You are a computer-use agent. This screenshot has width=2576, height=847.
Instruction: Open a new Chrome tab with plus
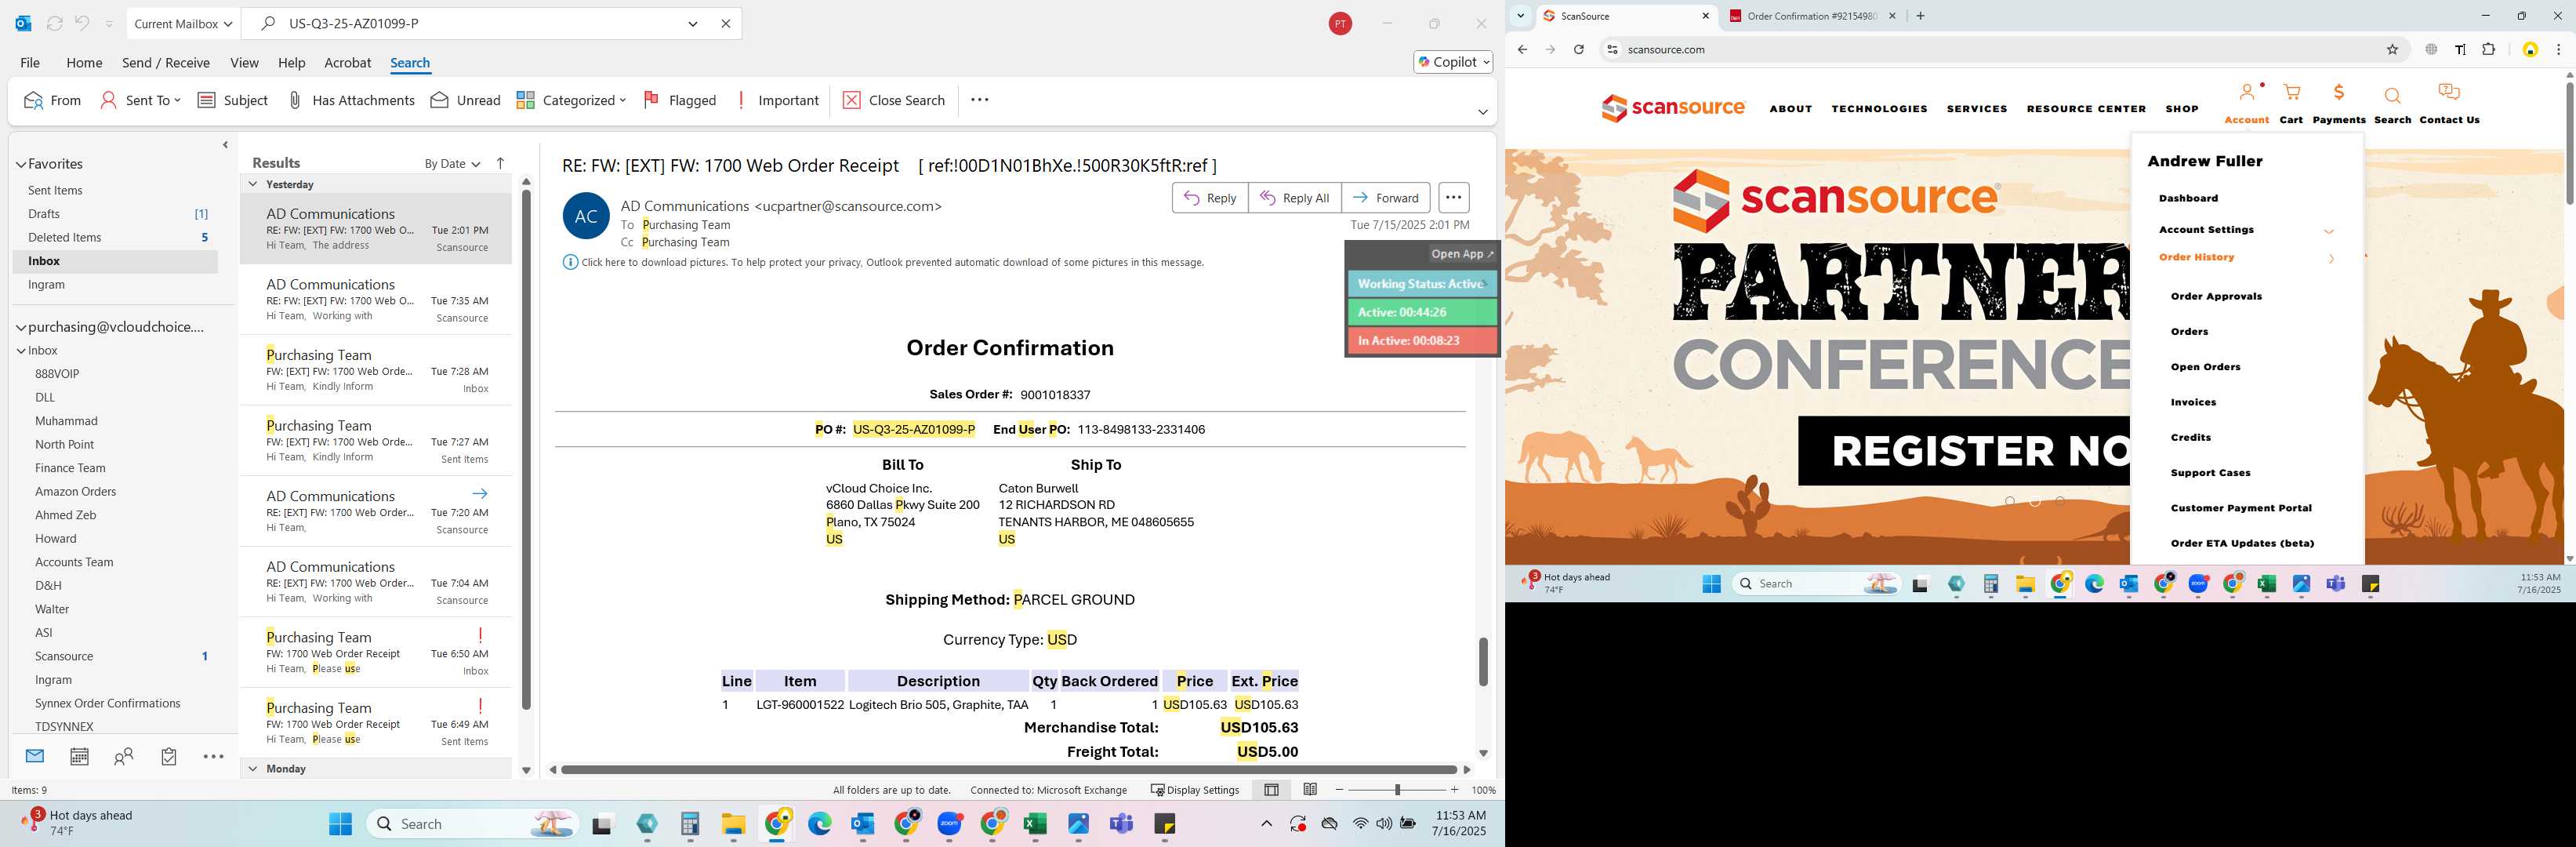tap(1920, 16)
